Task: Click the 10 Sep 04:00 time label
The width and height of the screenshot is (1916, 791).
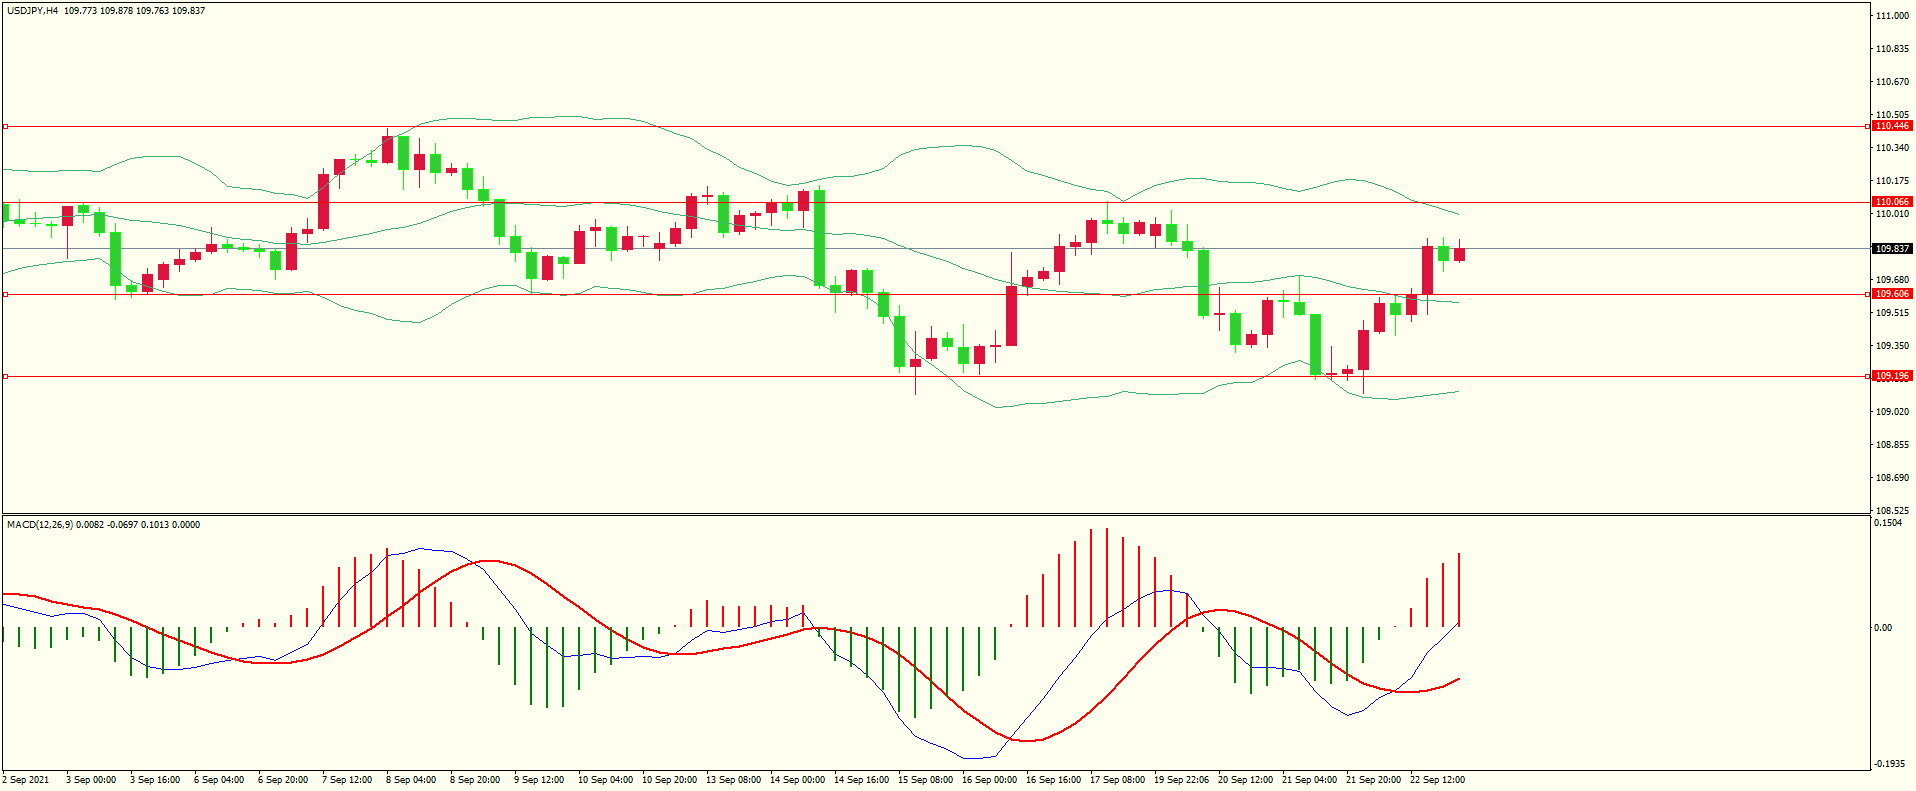Action: click(x=605, y=780)
